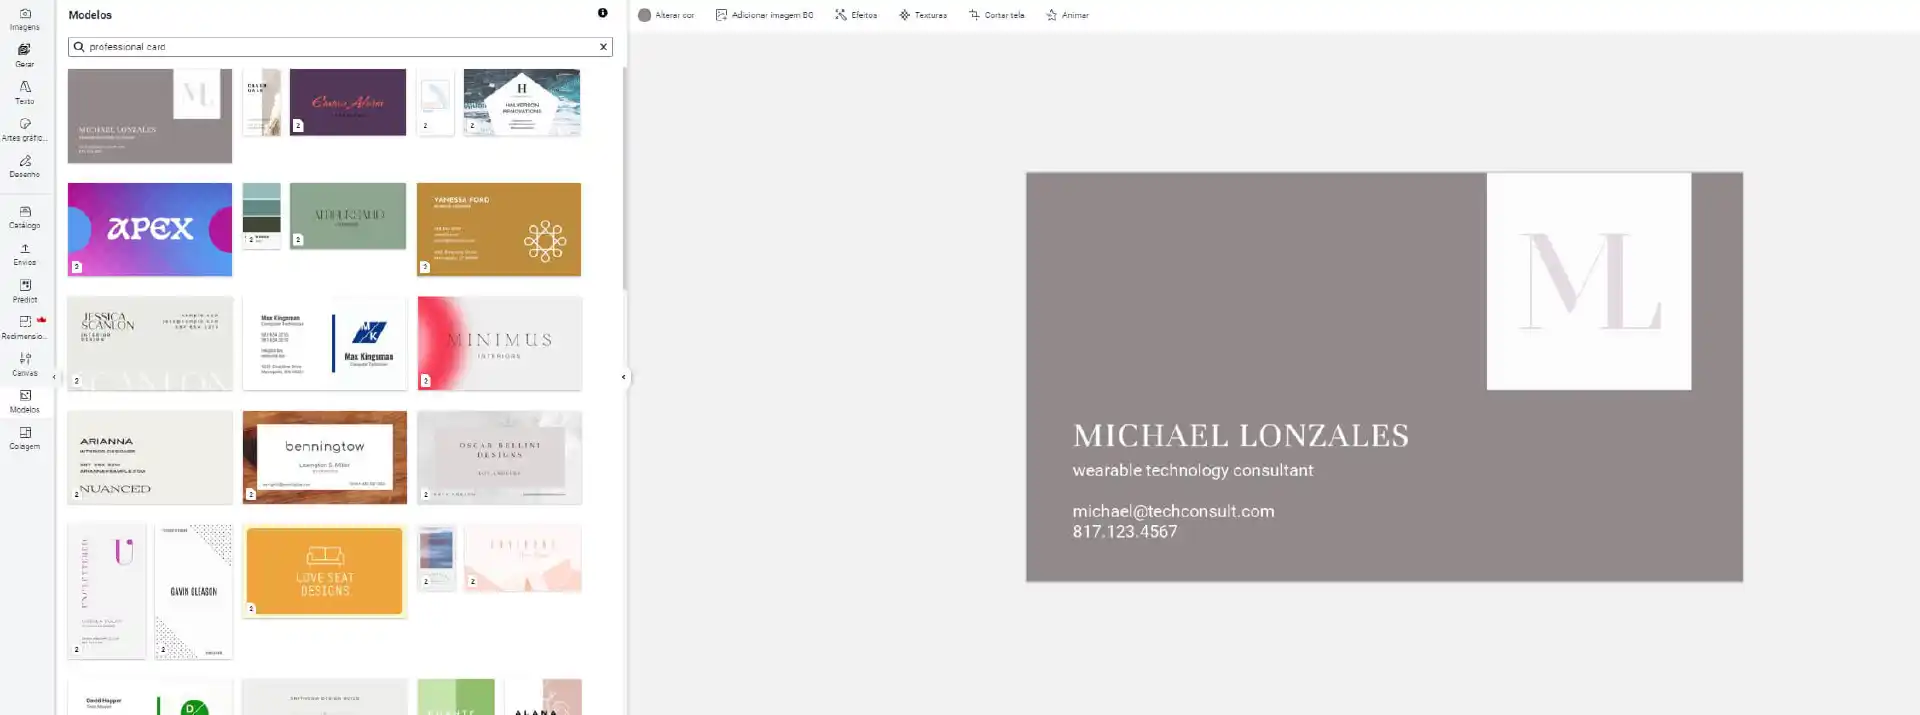Choose the Love Seat Designs template
The image size is (1920, 715).
324,571
